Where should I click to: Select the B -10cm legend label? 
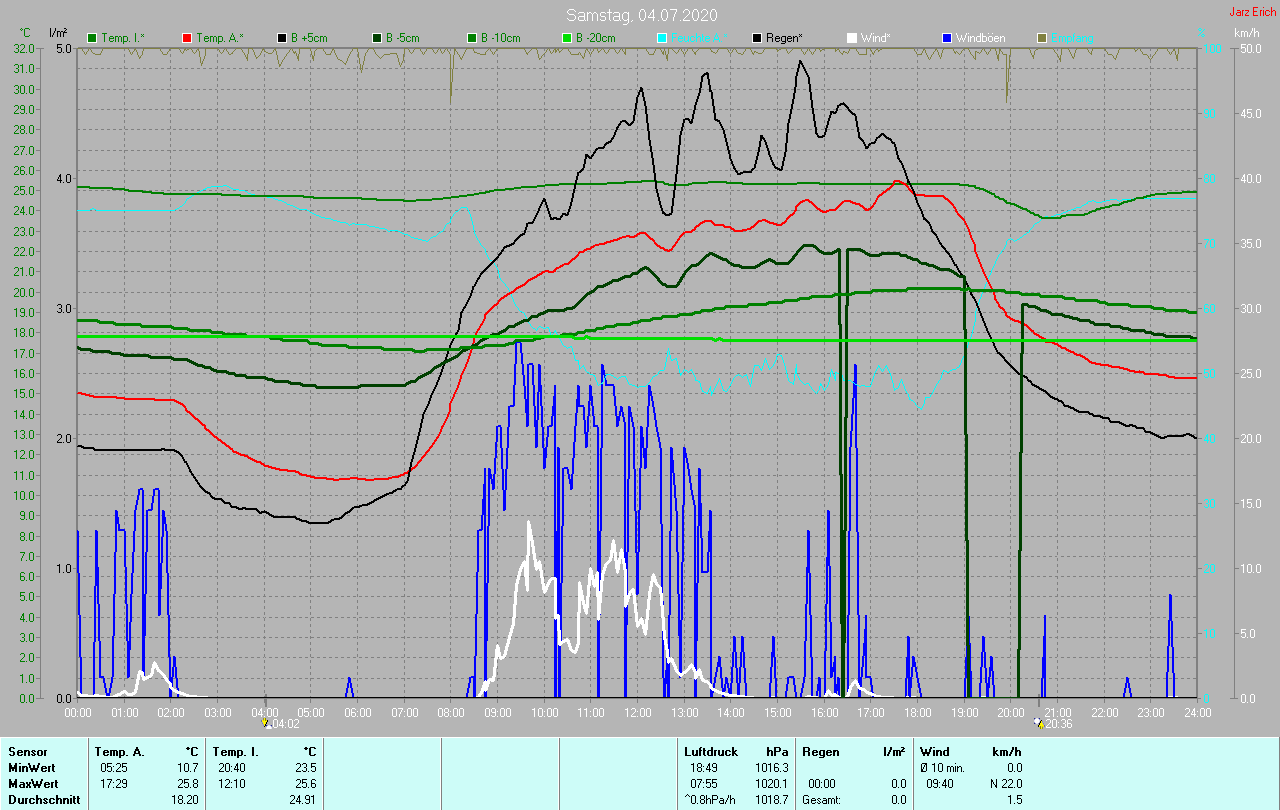point(499,38)
